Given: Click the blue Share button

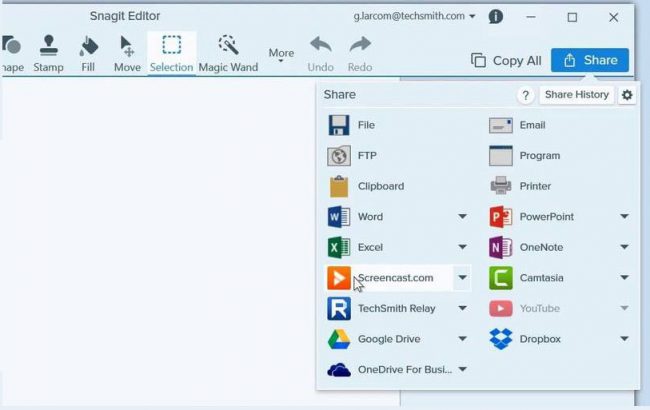Looking at the screenshot, I should pyautogui.click(x=590, y=60).
